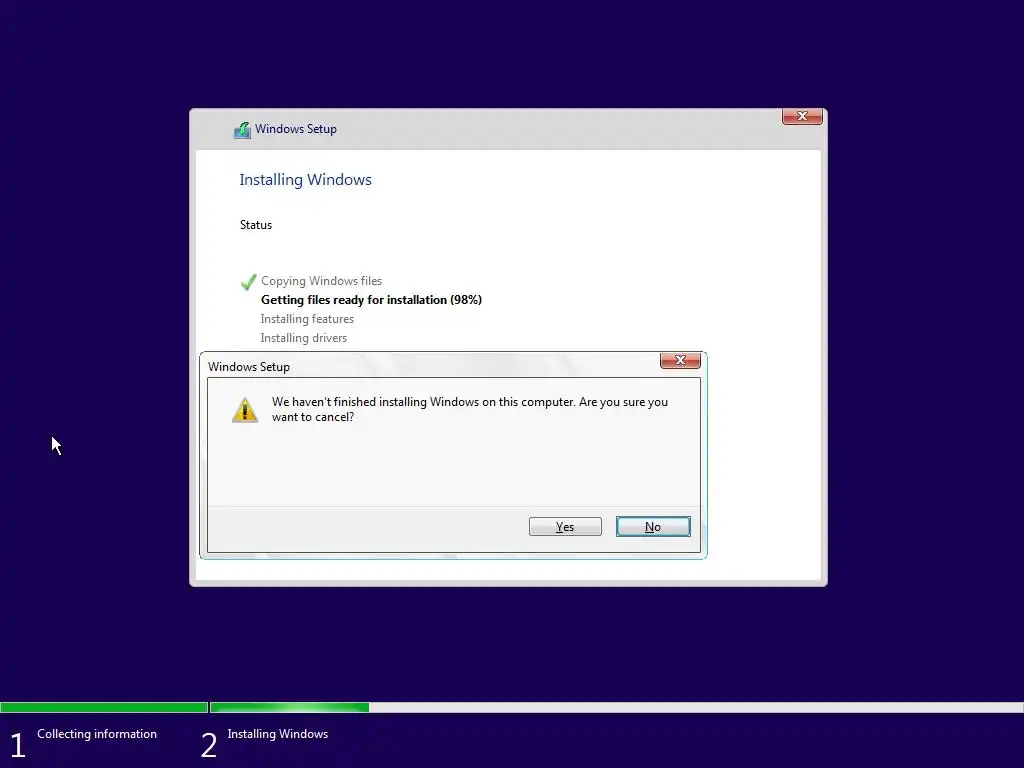Click the 'Collecting information' step label

click(97, 734)
